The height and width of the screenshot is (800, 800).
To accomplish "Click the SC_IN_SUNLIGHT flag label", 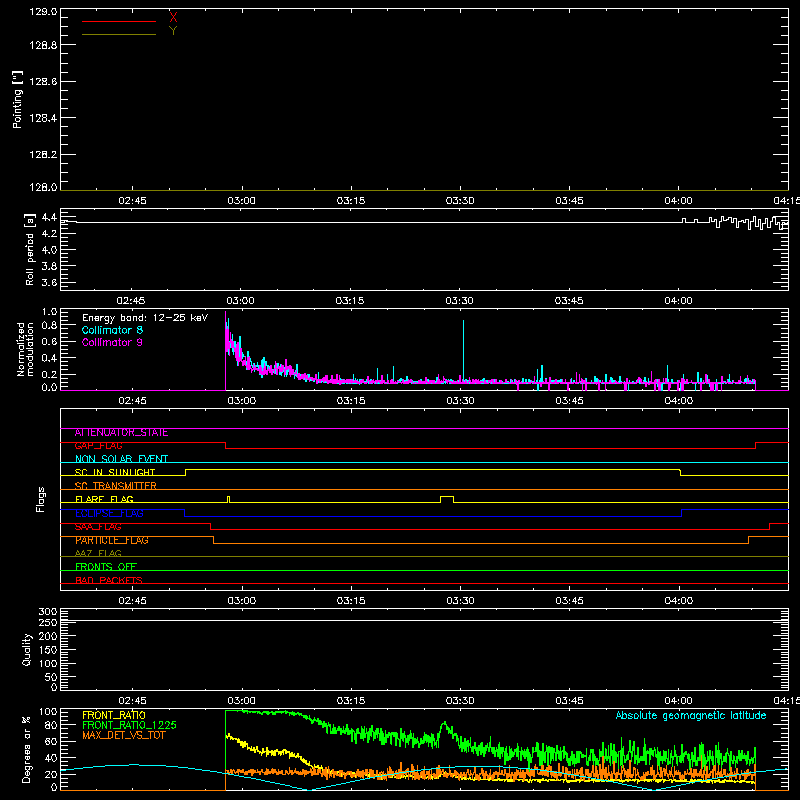I will [115, 472].
